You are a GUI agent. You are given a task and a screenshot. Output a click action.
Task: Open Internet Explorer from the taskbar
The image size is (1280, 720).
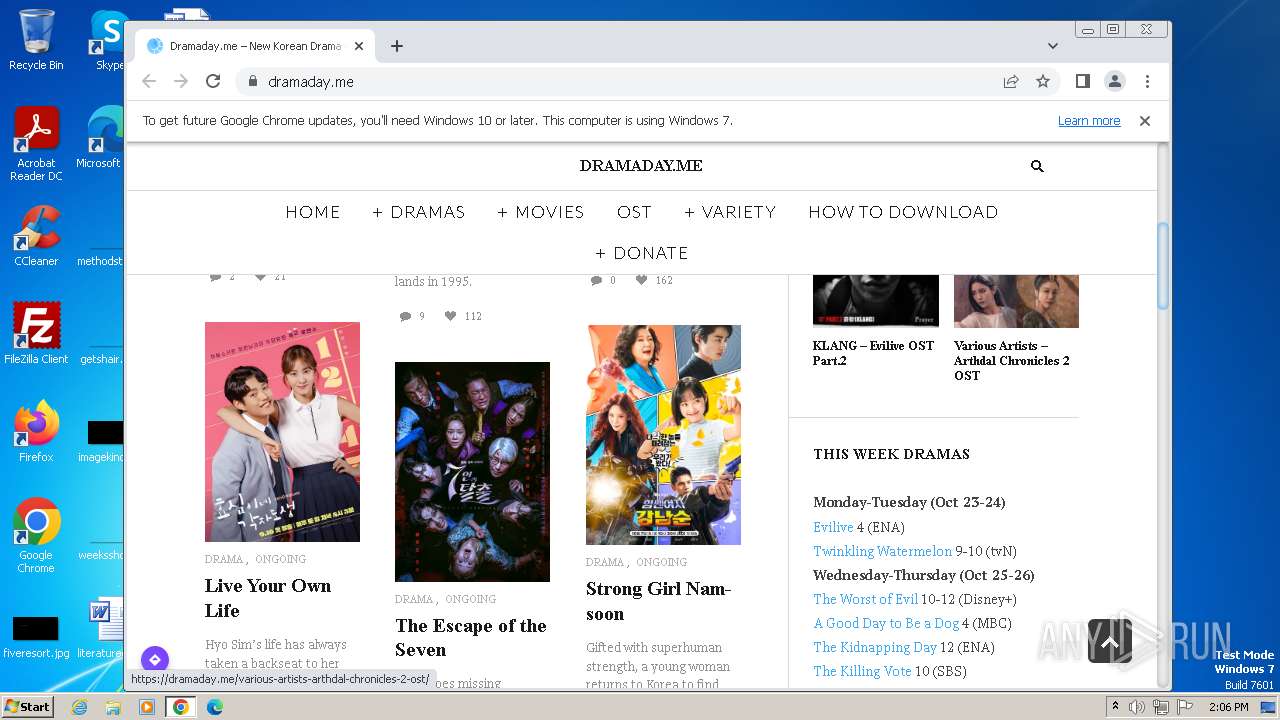79,707
